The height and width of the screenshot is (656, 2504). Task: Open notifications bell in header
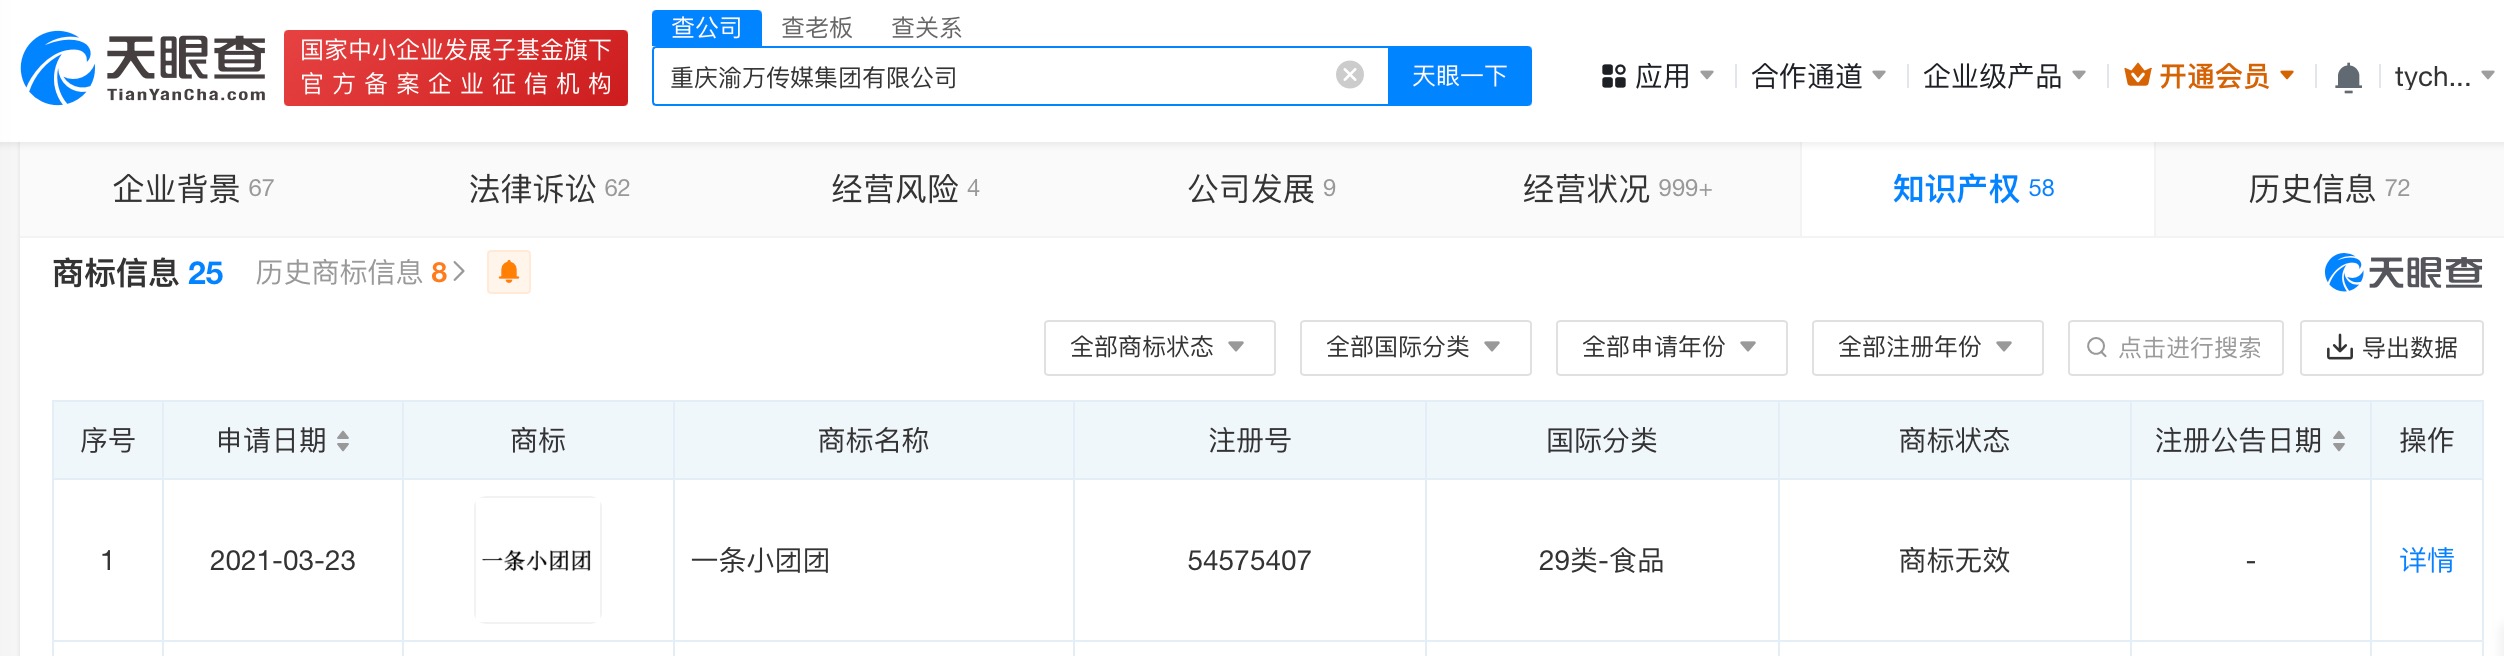2347,77
